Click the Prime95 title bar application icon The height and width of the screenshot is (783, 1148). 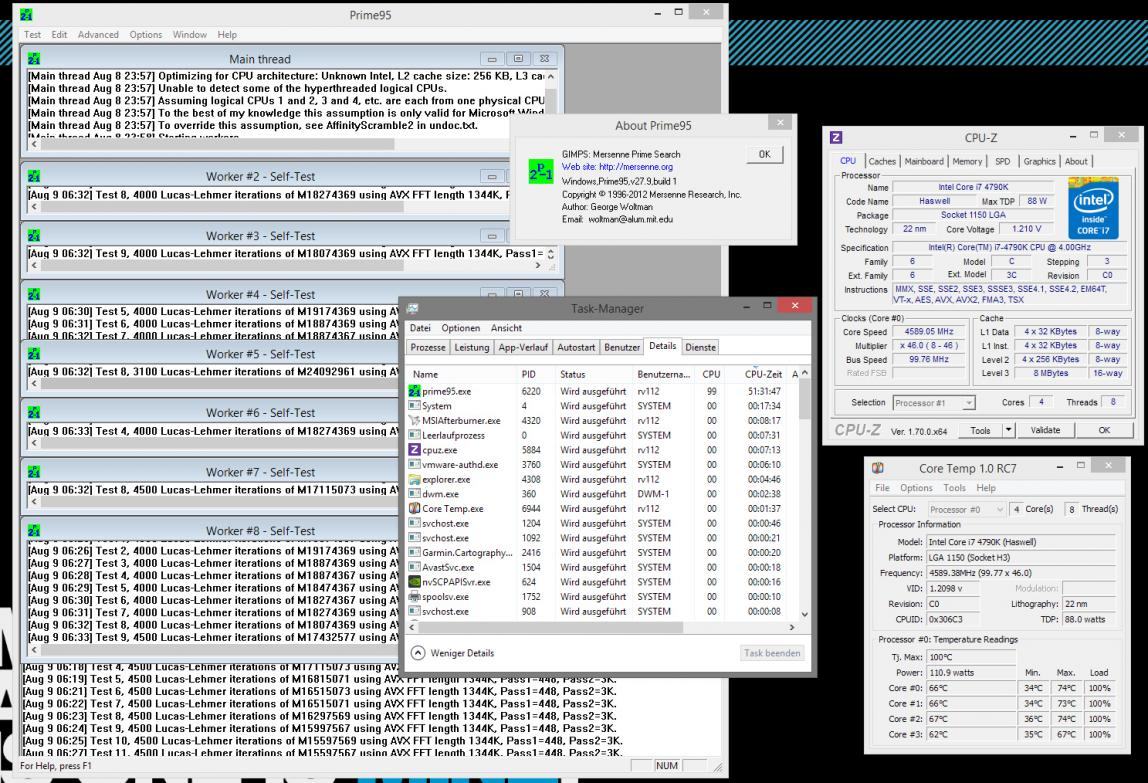point(26,15)
